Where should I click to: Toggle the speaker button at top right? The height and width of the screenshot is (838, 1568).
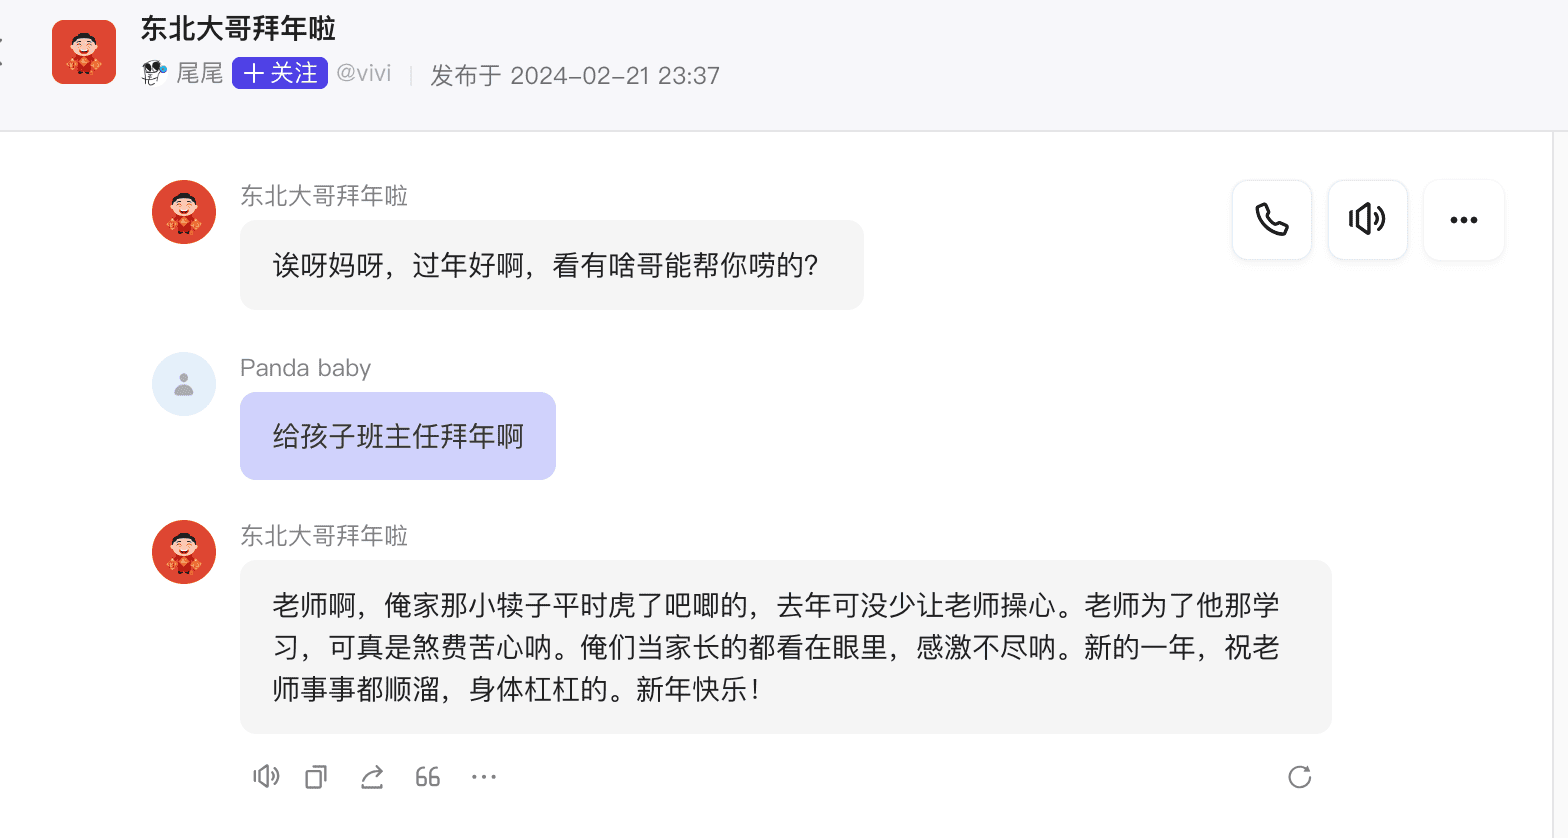[x=1367, y=220]
